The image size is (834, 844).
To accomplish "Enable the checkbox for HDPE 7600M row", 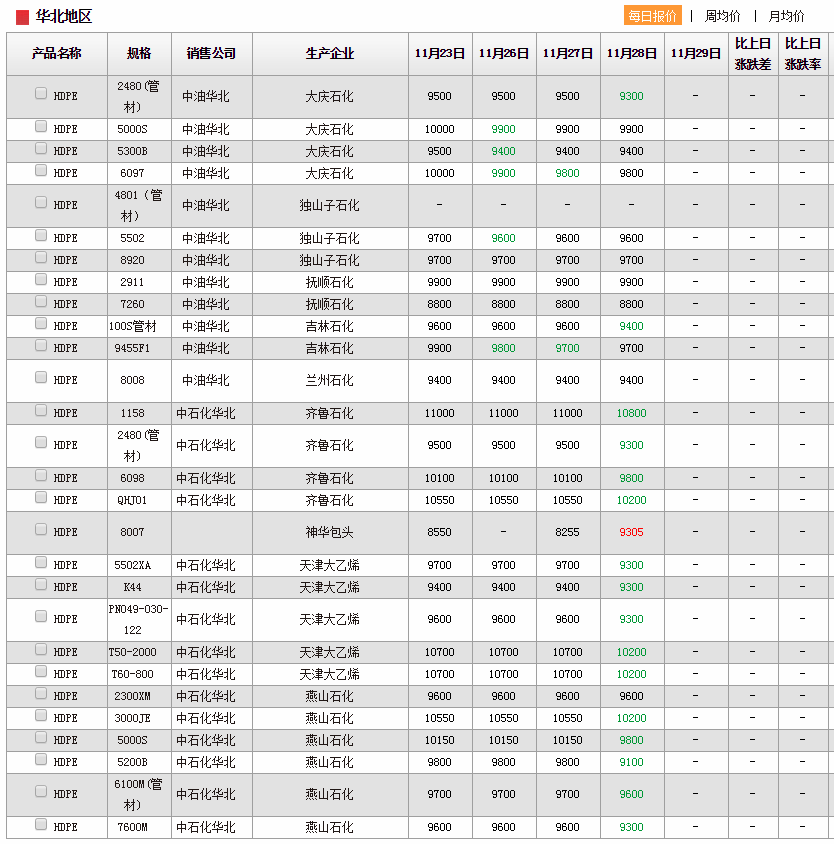I will coord(41,825).
